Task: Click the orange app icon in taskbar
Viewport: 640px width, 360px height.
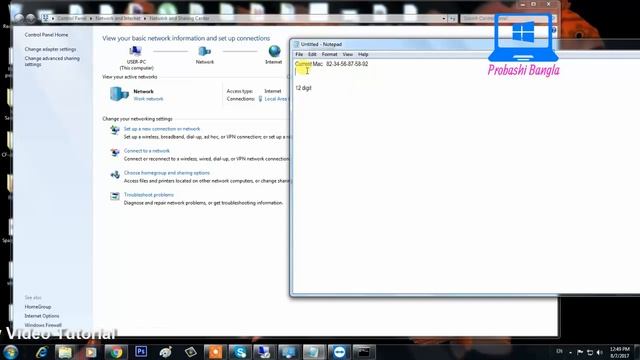Action: (x=215, y=352)
